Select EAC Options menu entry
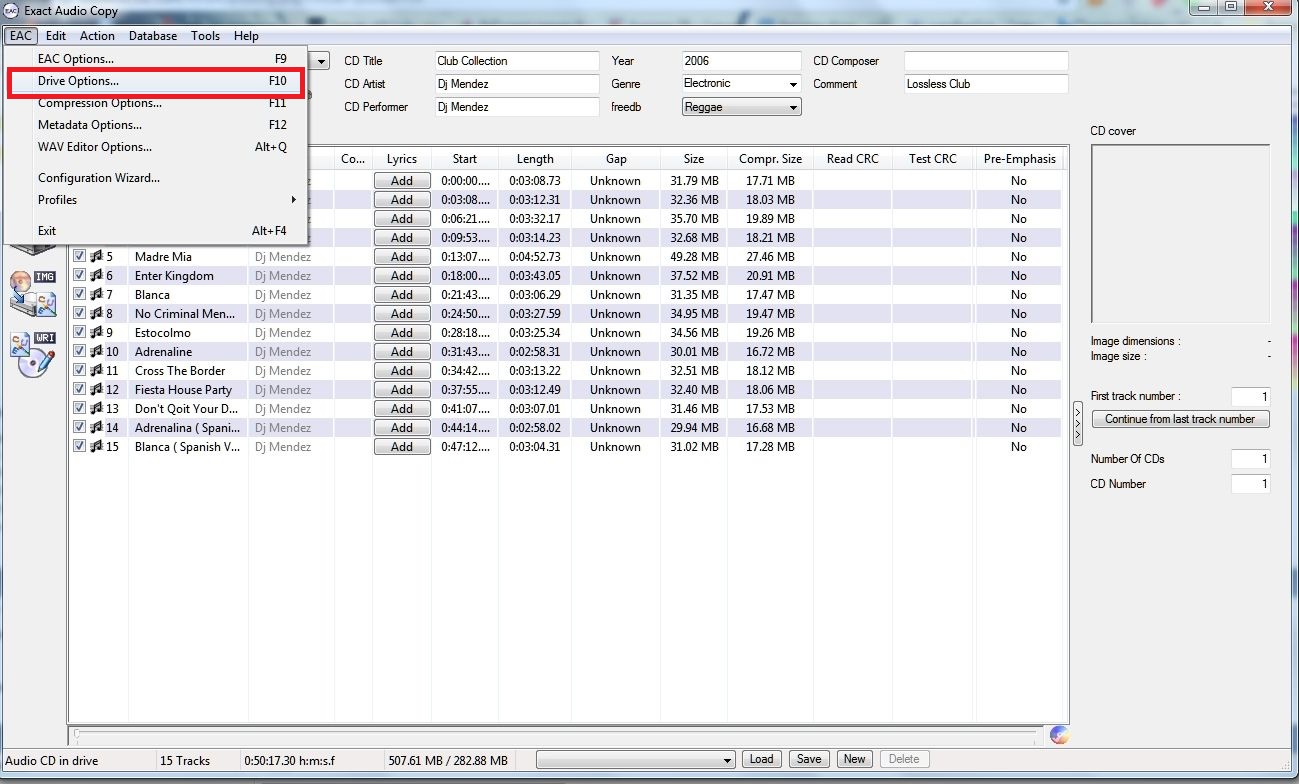The image size is (1299, 784). click(155, 59)
